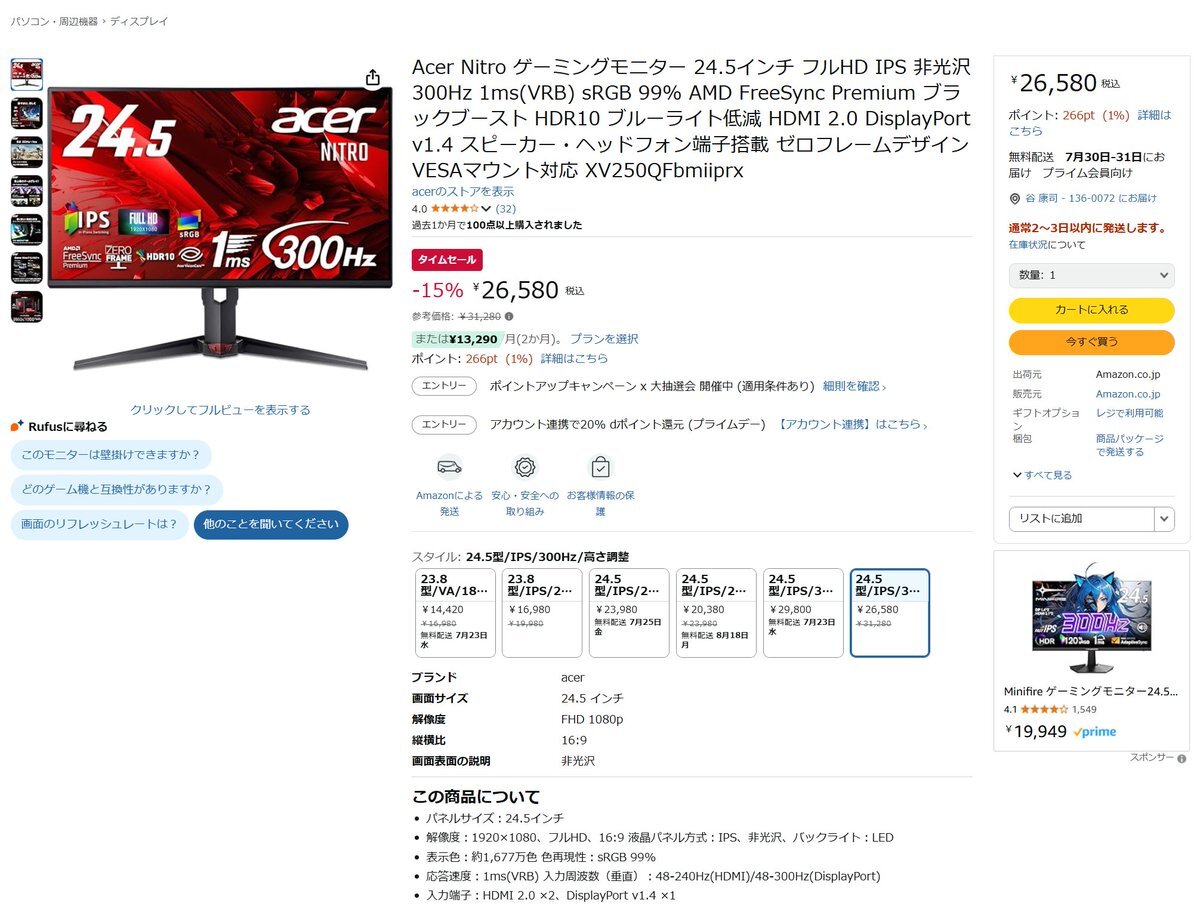Click the 今すぐ買う button
1200x915 pixels.
tap(1091, 342)
